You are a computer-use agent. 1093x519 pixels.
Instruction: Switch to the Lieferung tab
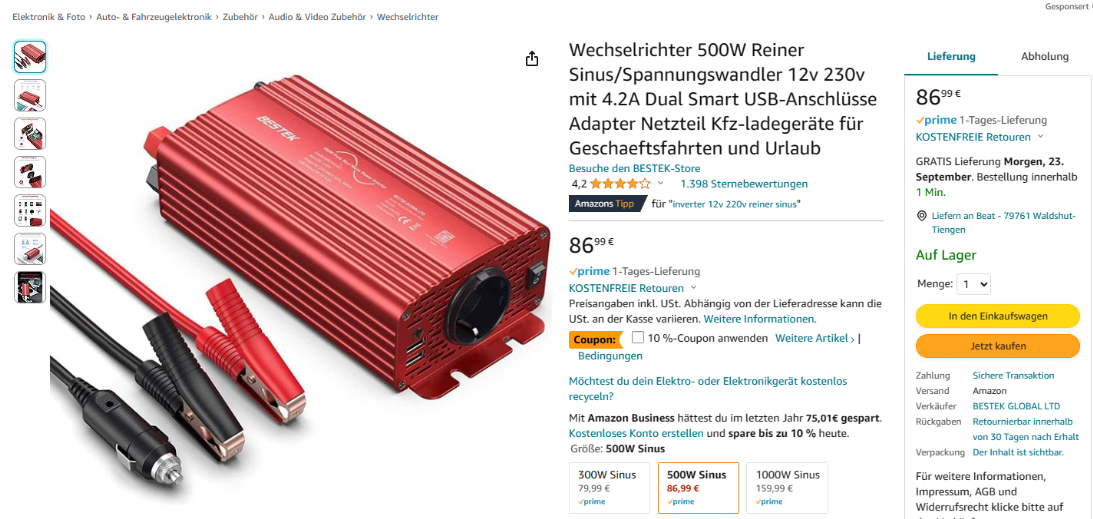coord(951,56)
